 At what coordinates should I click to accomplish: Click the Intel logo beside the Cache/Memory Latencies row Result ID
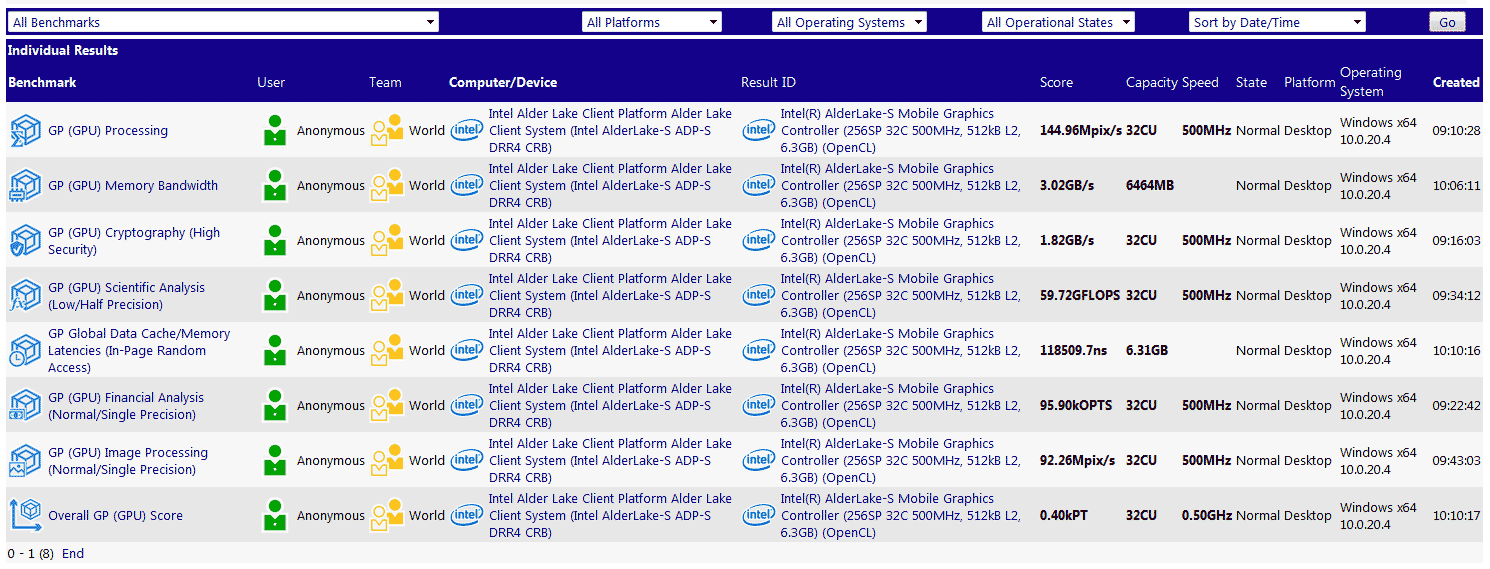point(759,350)
